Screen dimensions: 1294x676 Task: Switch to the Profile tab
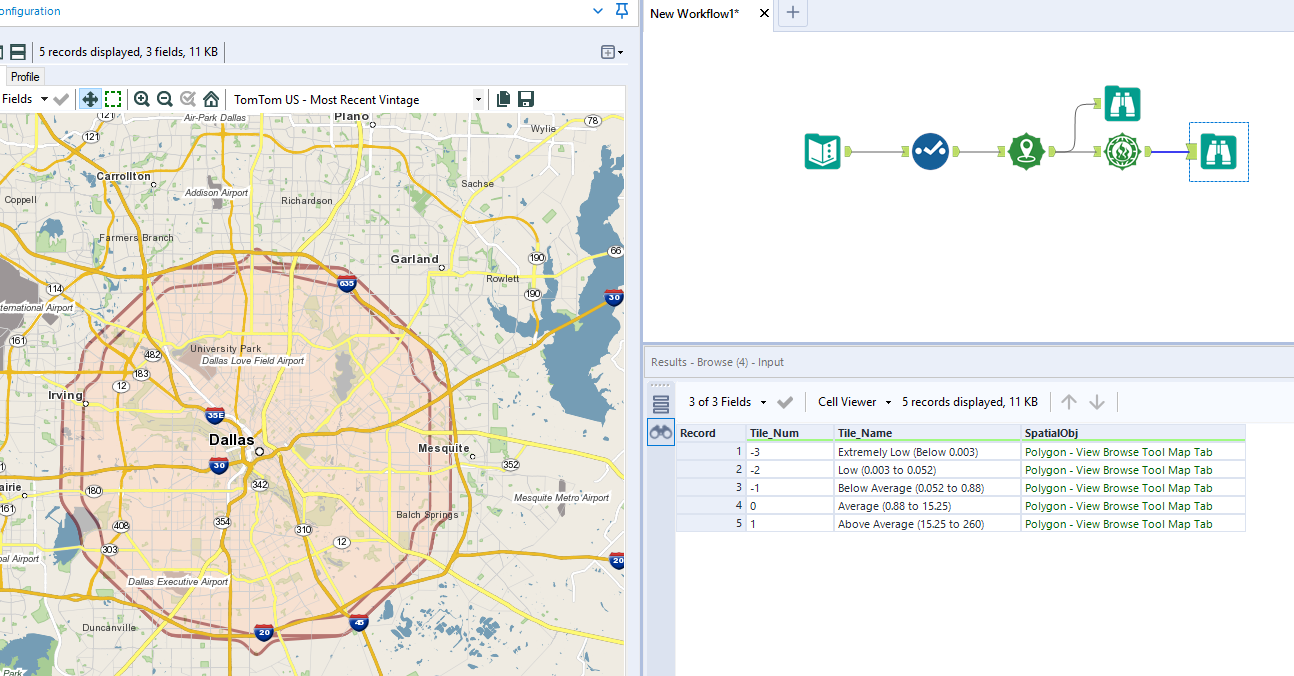(25, 76)
